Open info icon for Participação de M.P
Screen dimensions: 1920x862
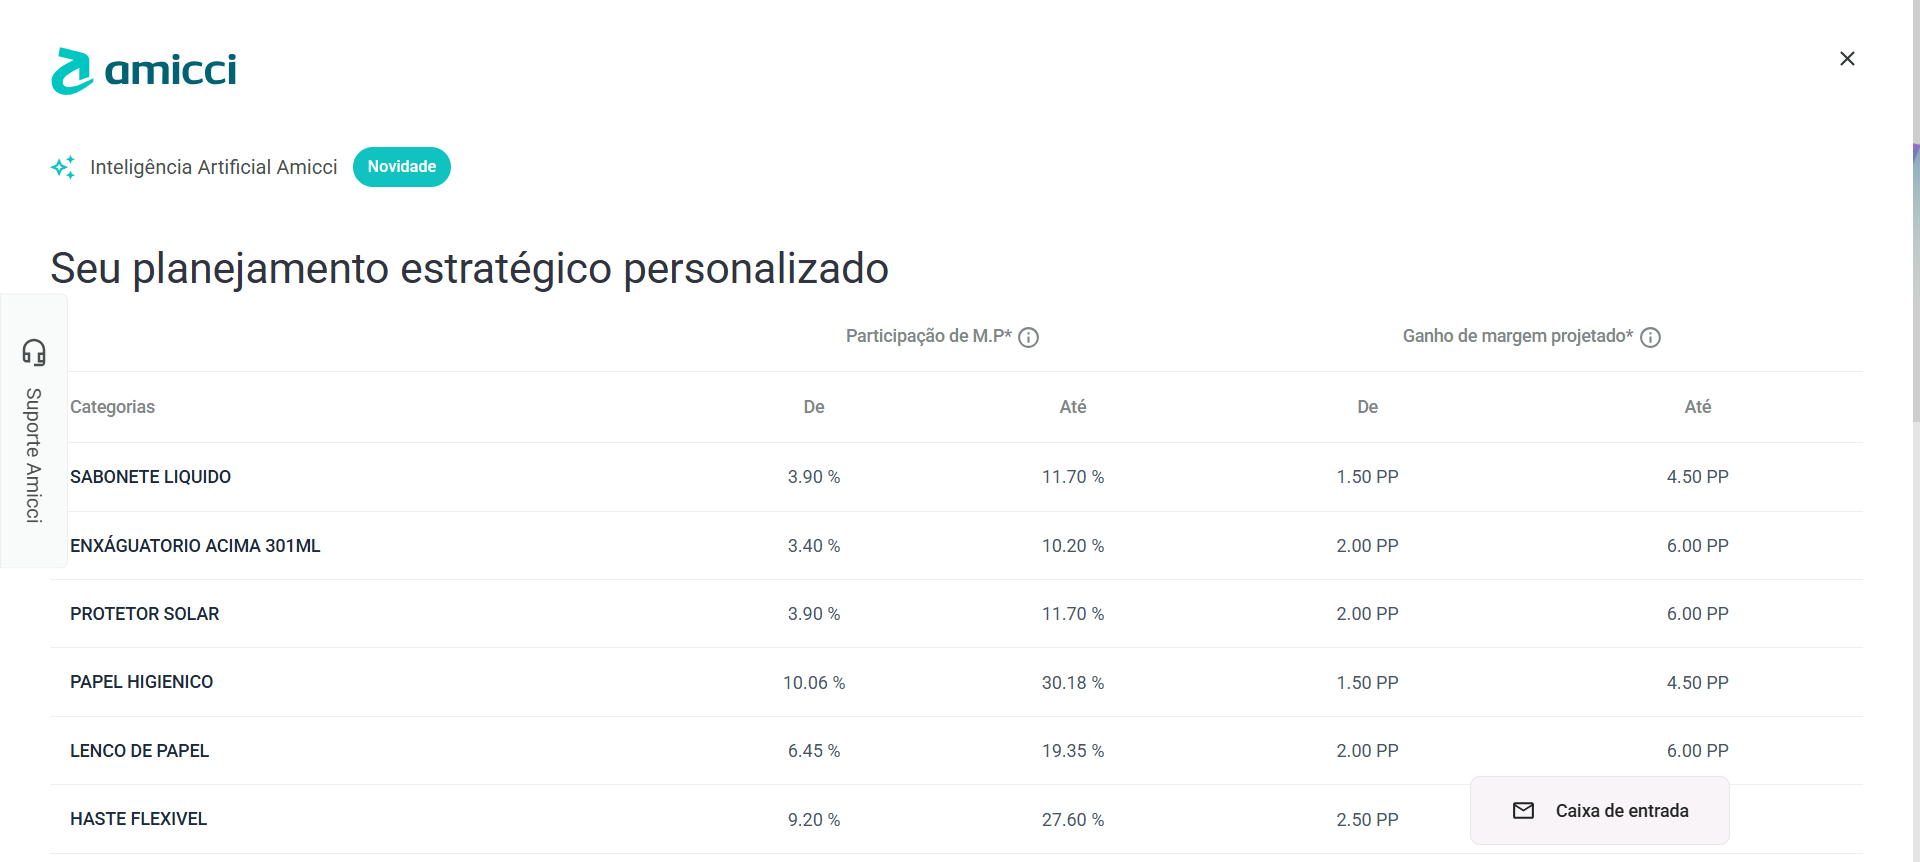click(1028, 338)
